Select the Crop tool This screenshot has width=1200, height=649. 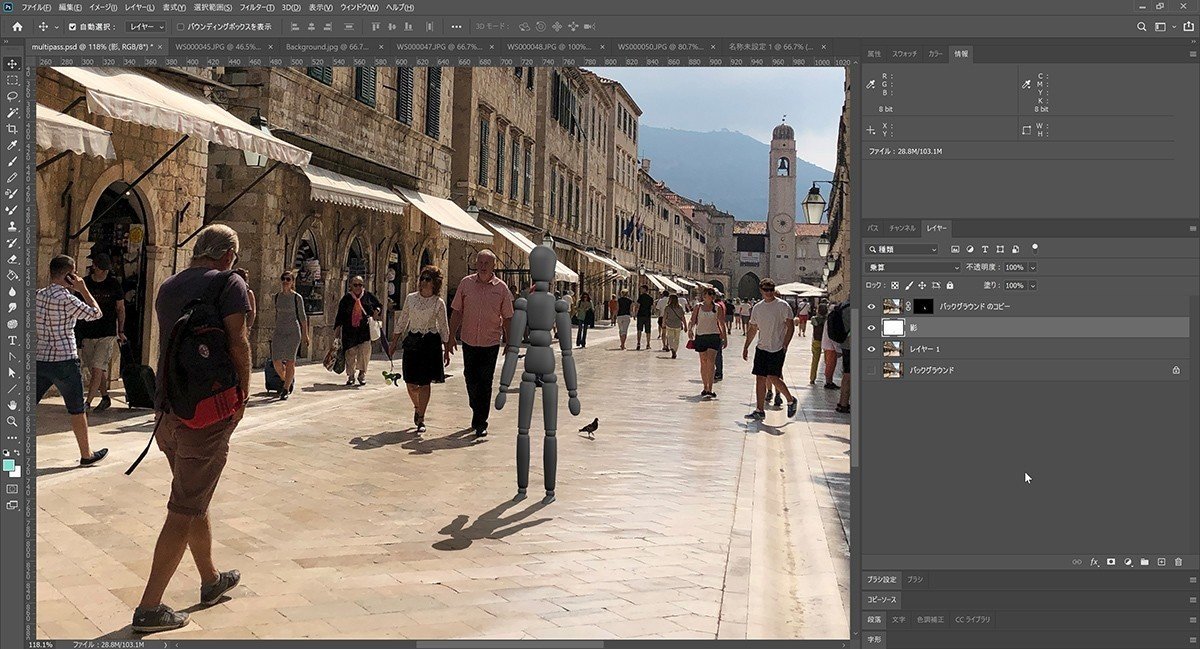coord(12,129)
